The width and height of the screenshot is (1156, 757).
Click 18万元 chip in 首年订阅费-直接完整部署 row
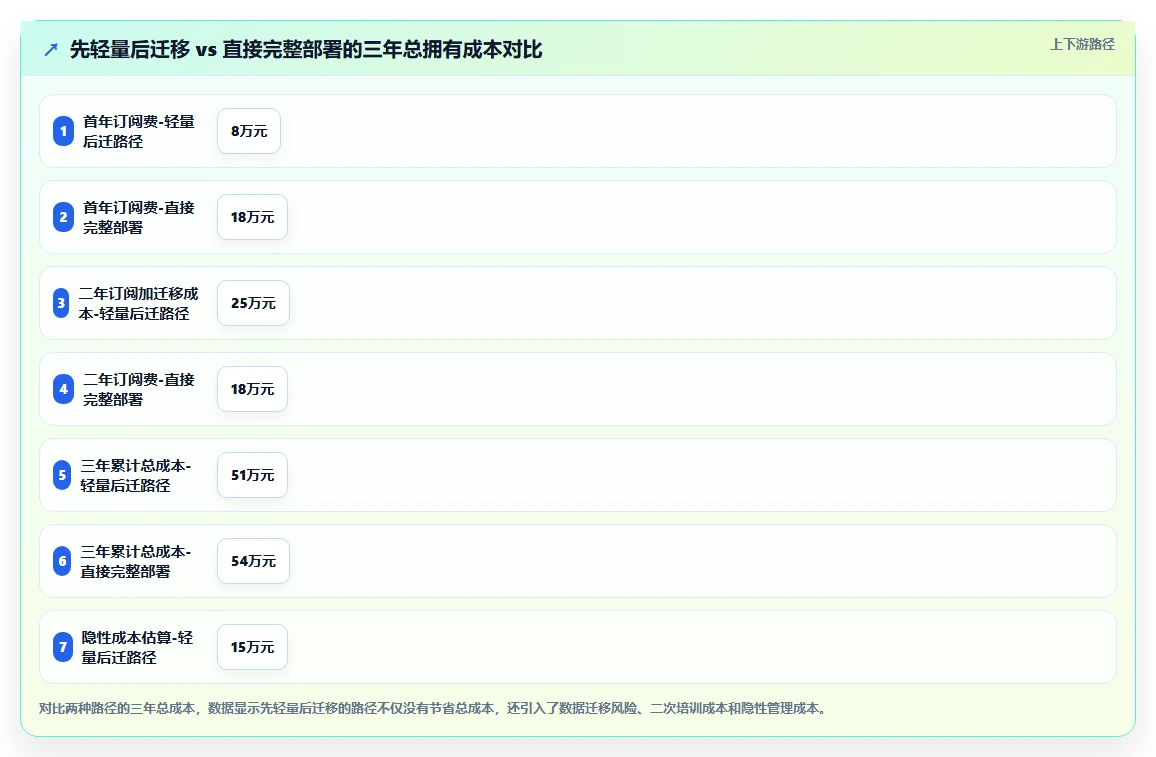click(x=252, y=217)
